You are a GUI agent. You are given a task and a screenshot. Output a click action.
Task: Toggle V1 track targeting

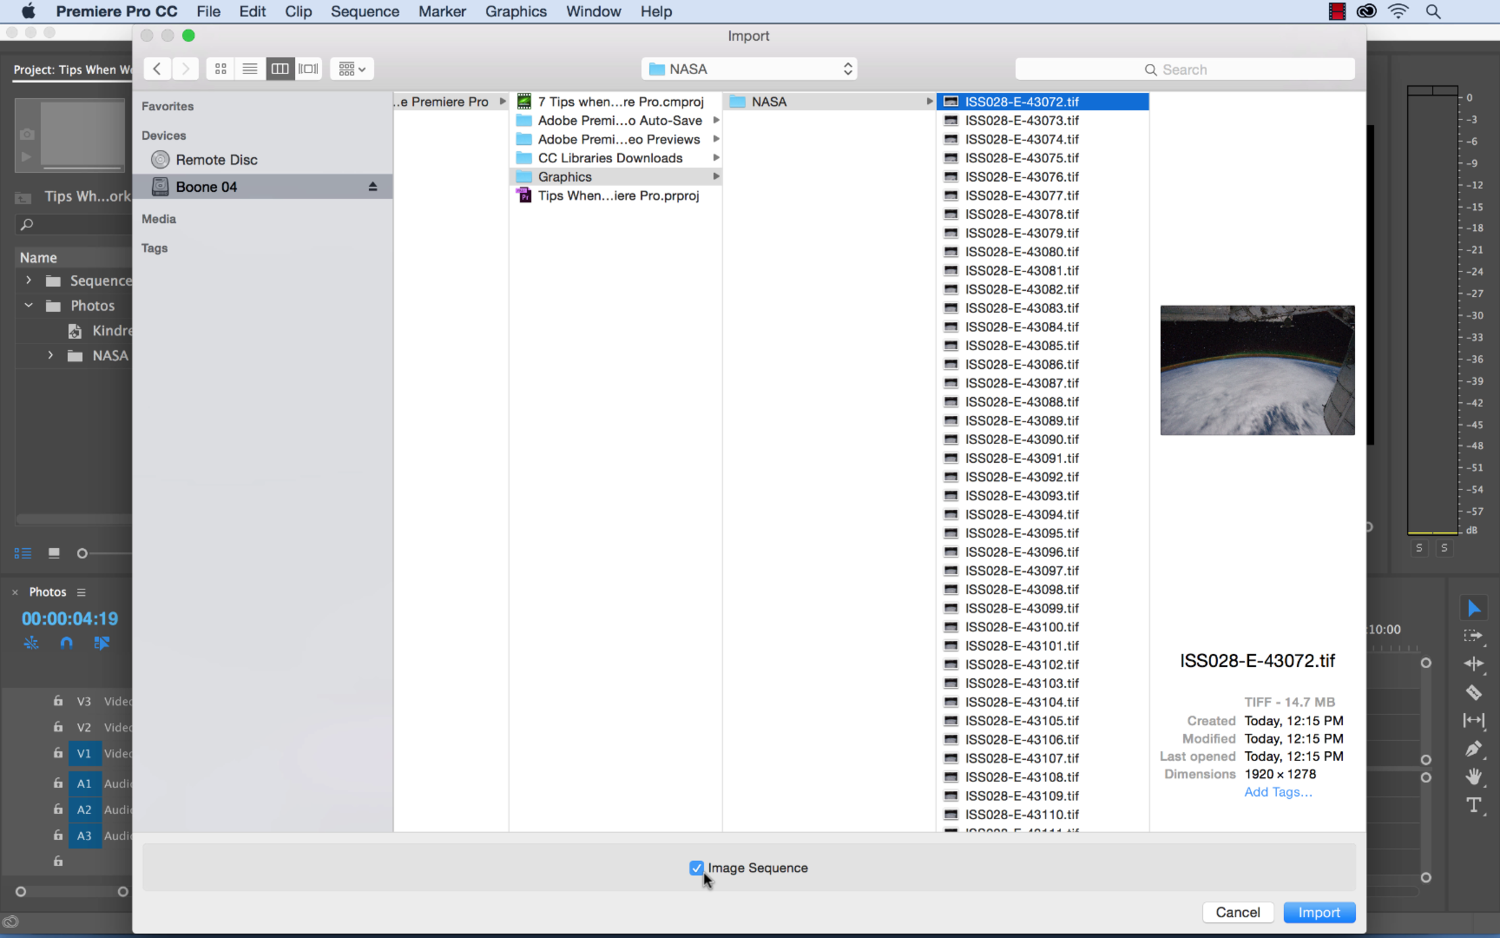[x=84, y=753]
